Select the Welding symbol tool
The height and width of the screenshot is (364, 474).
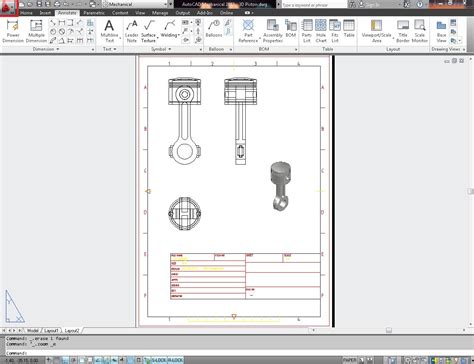169,28
